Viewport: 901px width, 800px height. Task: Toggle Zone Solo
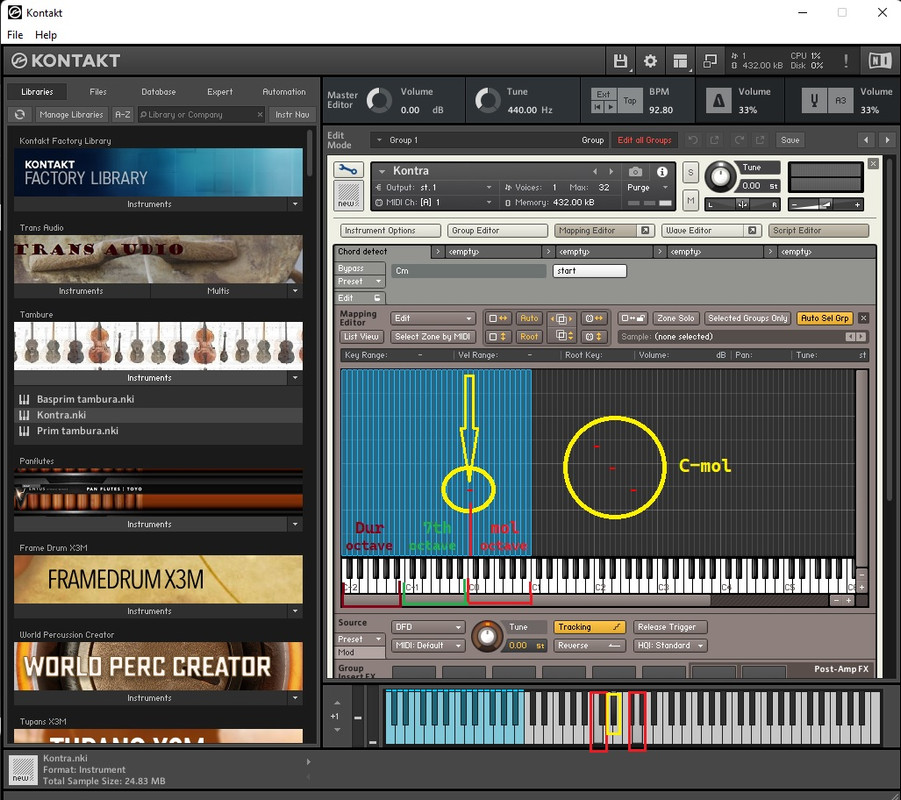point(676,318)
